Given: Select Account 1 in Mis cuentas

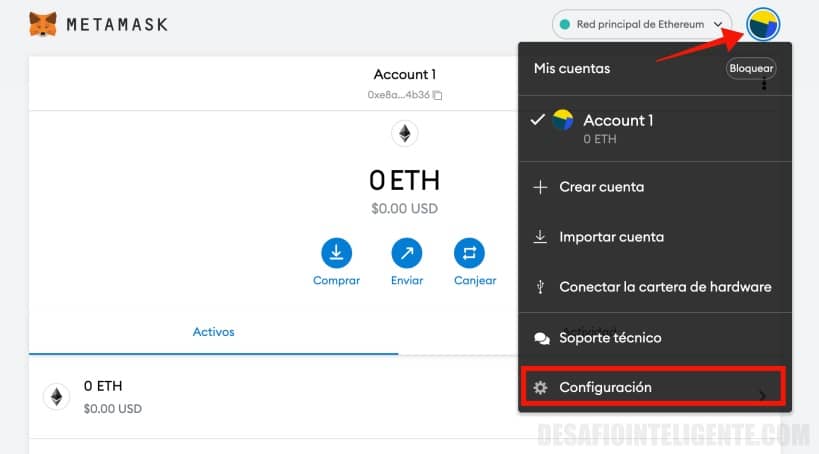Looking at the screenshot, I should coord(655,129).
